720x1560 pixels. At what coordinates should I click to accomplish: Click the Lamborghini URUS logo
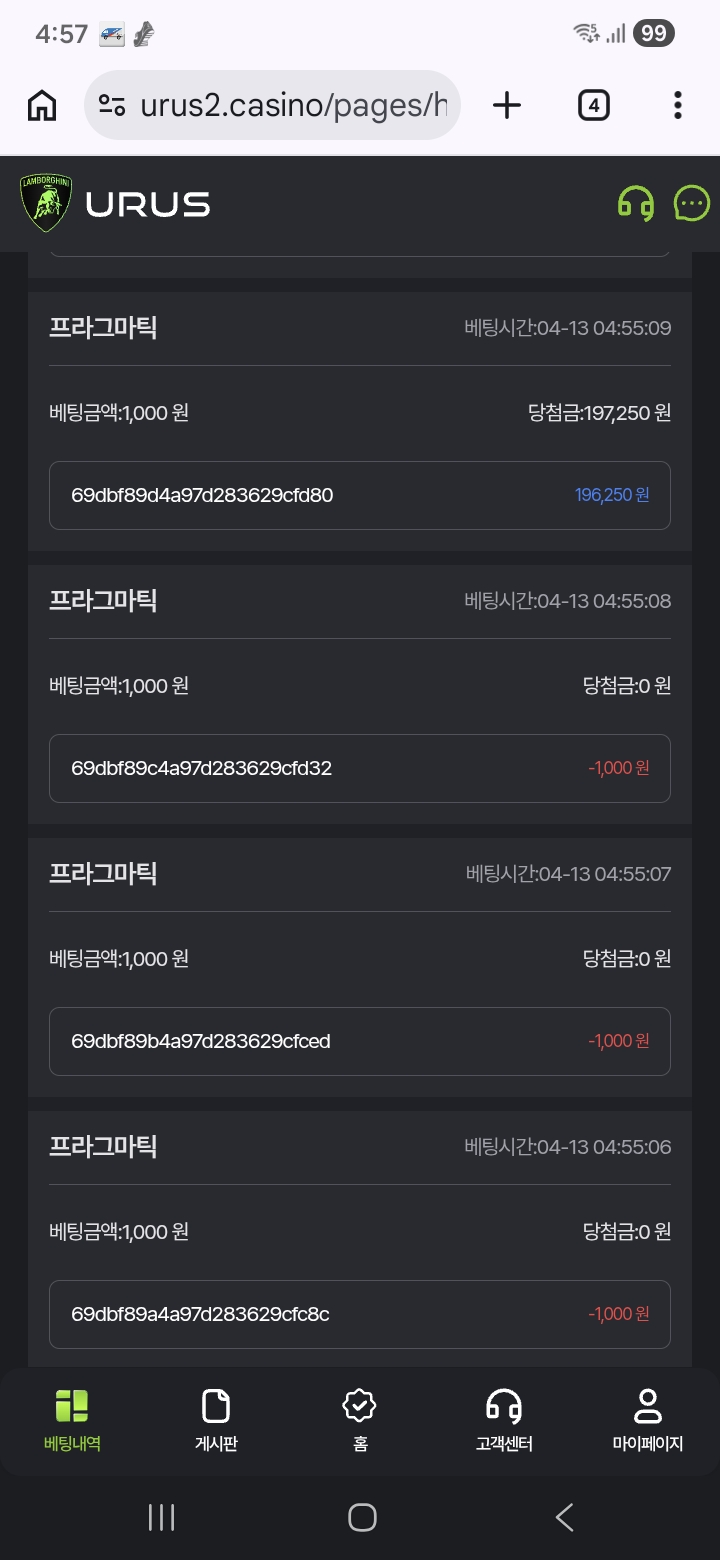(115, 204)
